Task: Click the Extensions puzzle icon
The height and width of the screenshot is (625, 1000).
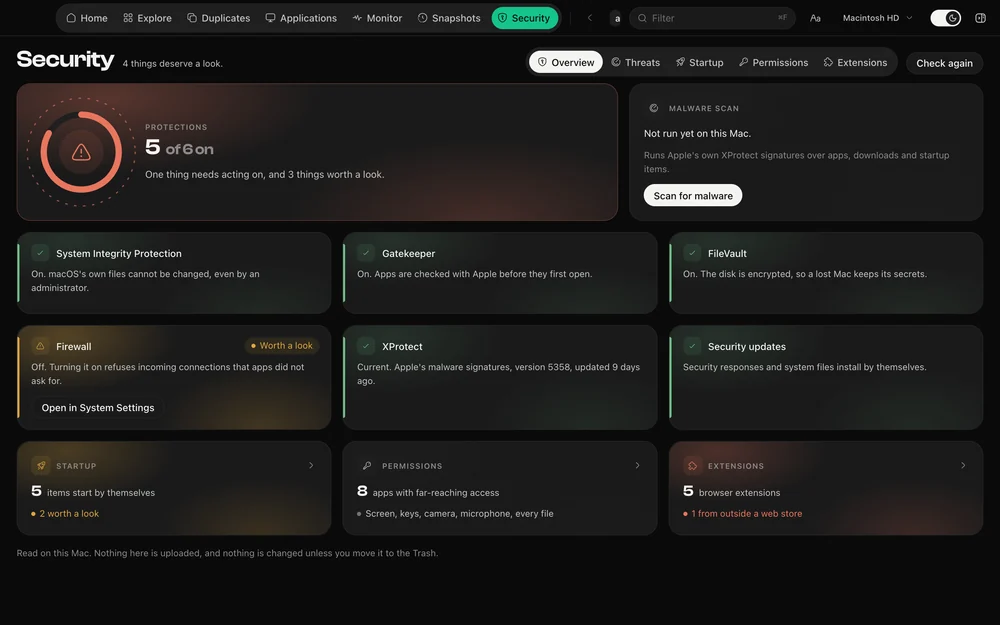Action: (x=693, y=466)
